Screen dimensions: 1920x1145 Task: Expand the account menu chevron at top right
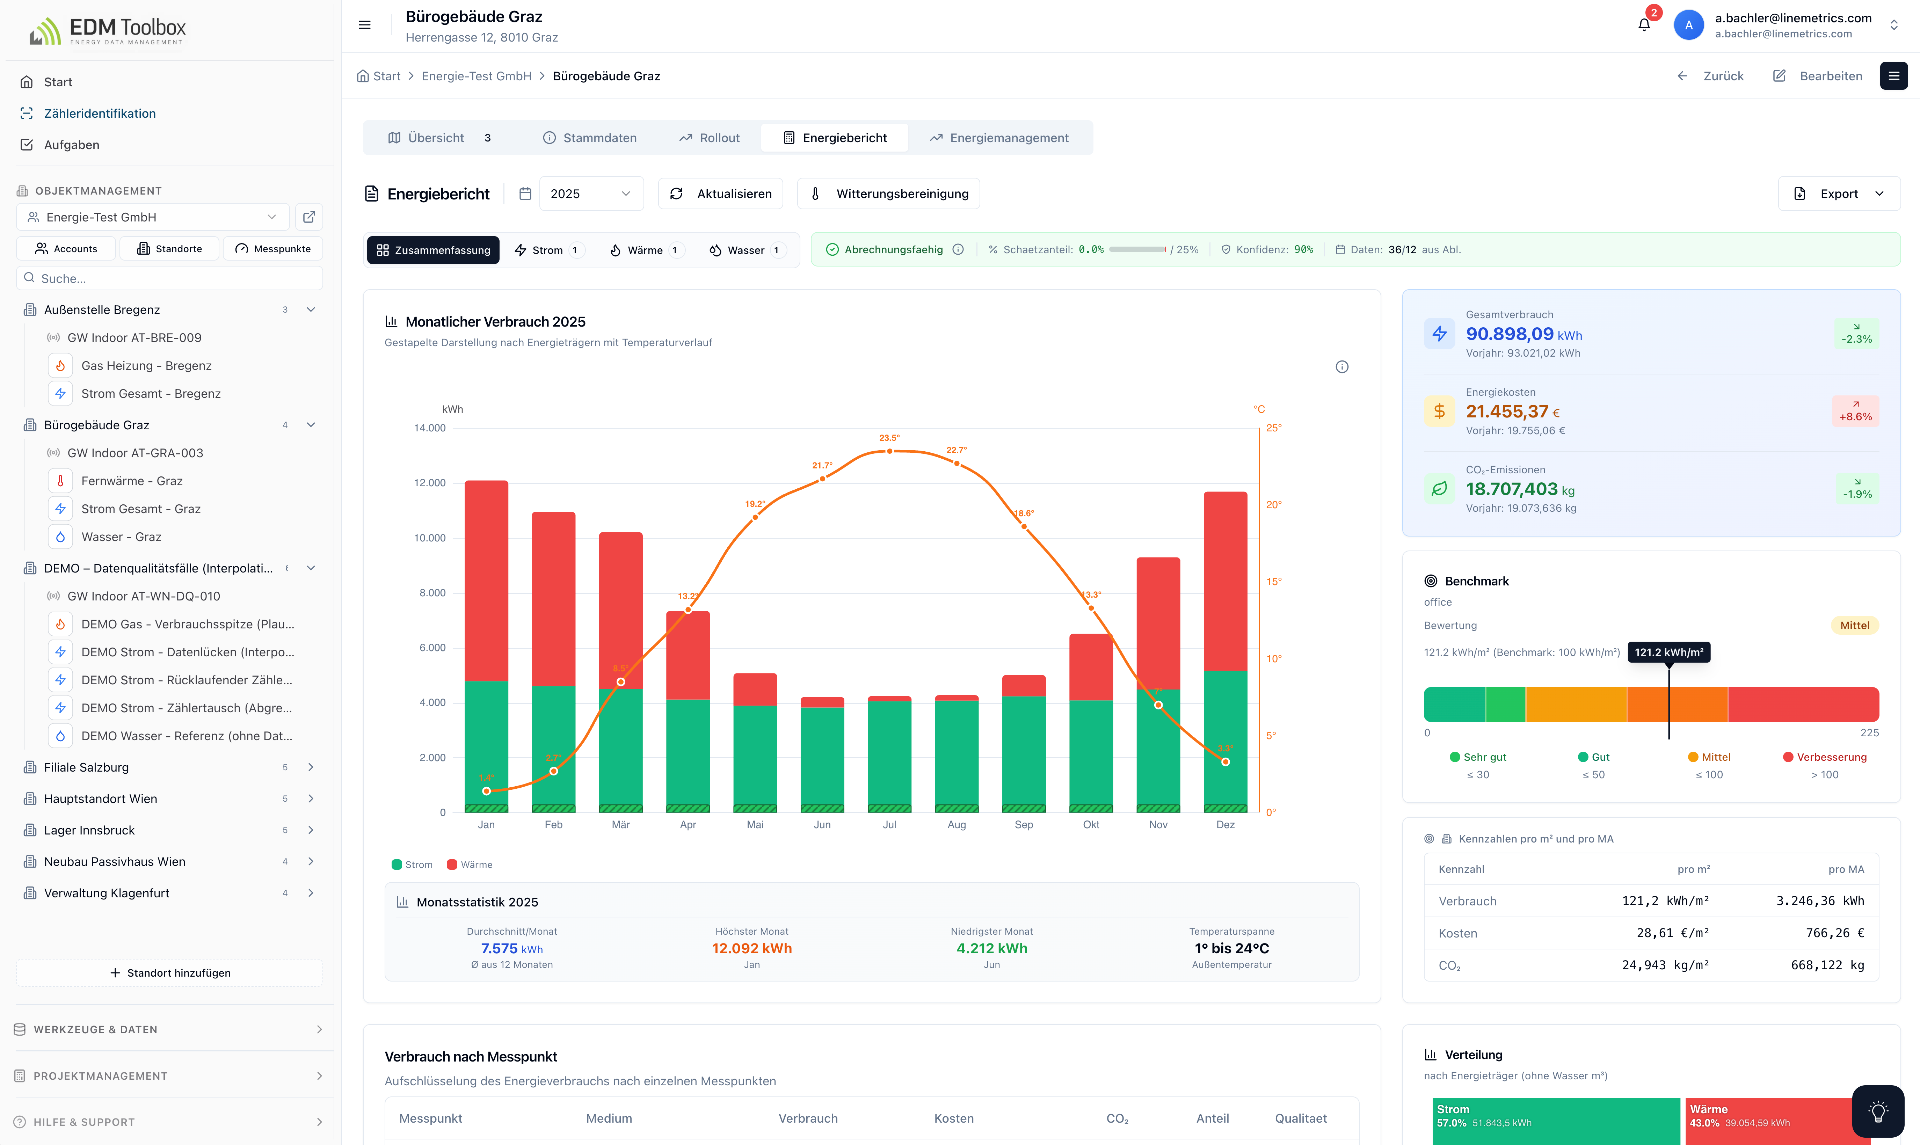coord(1893,25)
